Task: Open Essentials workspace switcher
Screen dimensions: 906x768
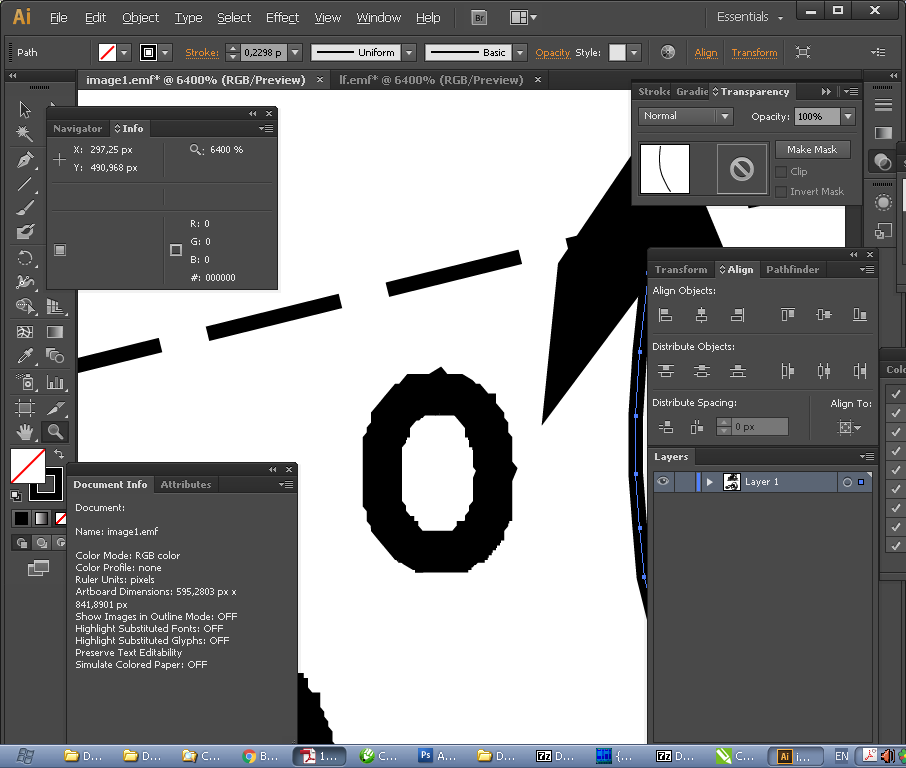Action: pyautogui.click(x=749, y=17)
